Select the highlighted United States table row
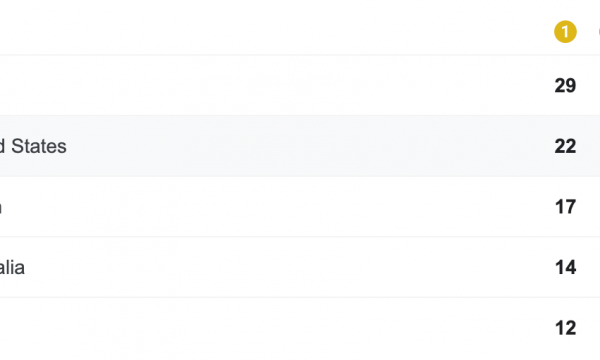600x360 pixels. pos(300,146)
